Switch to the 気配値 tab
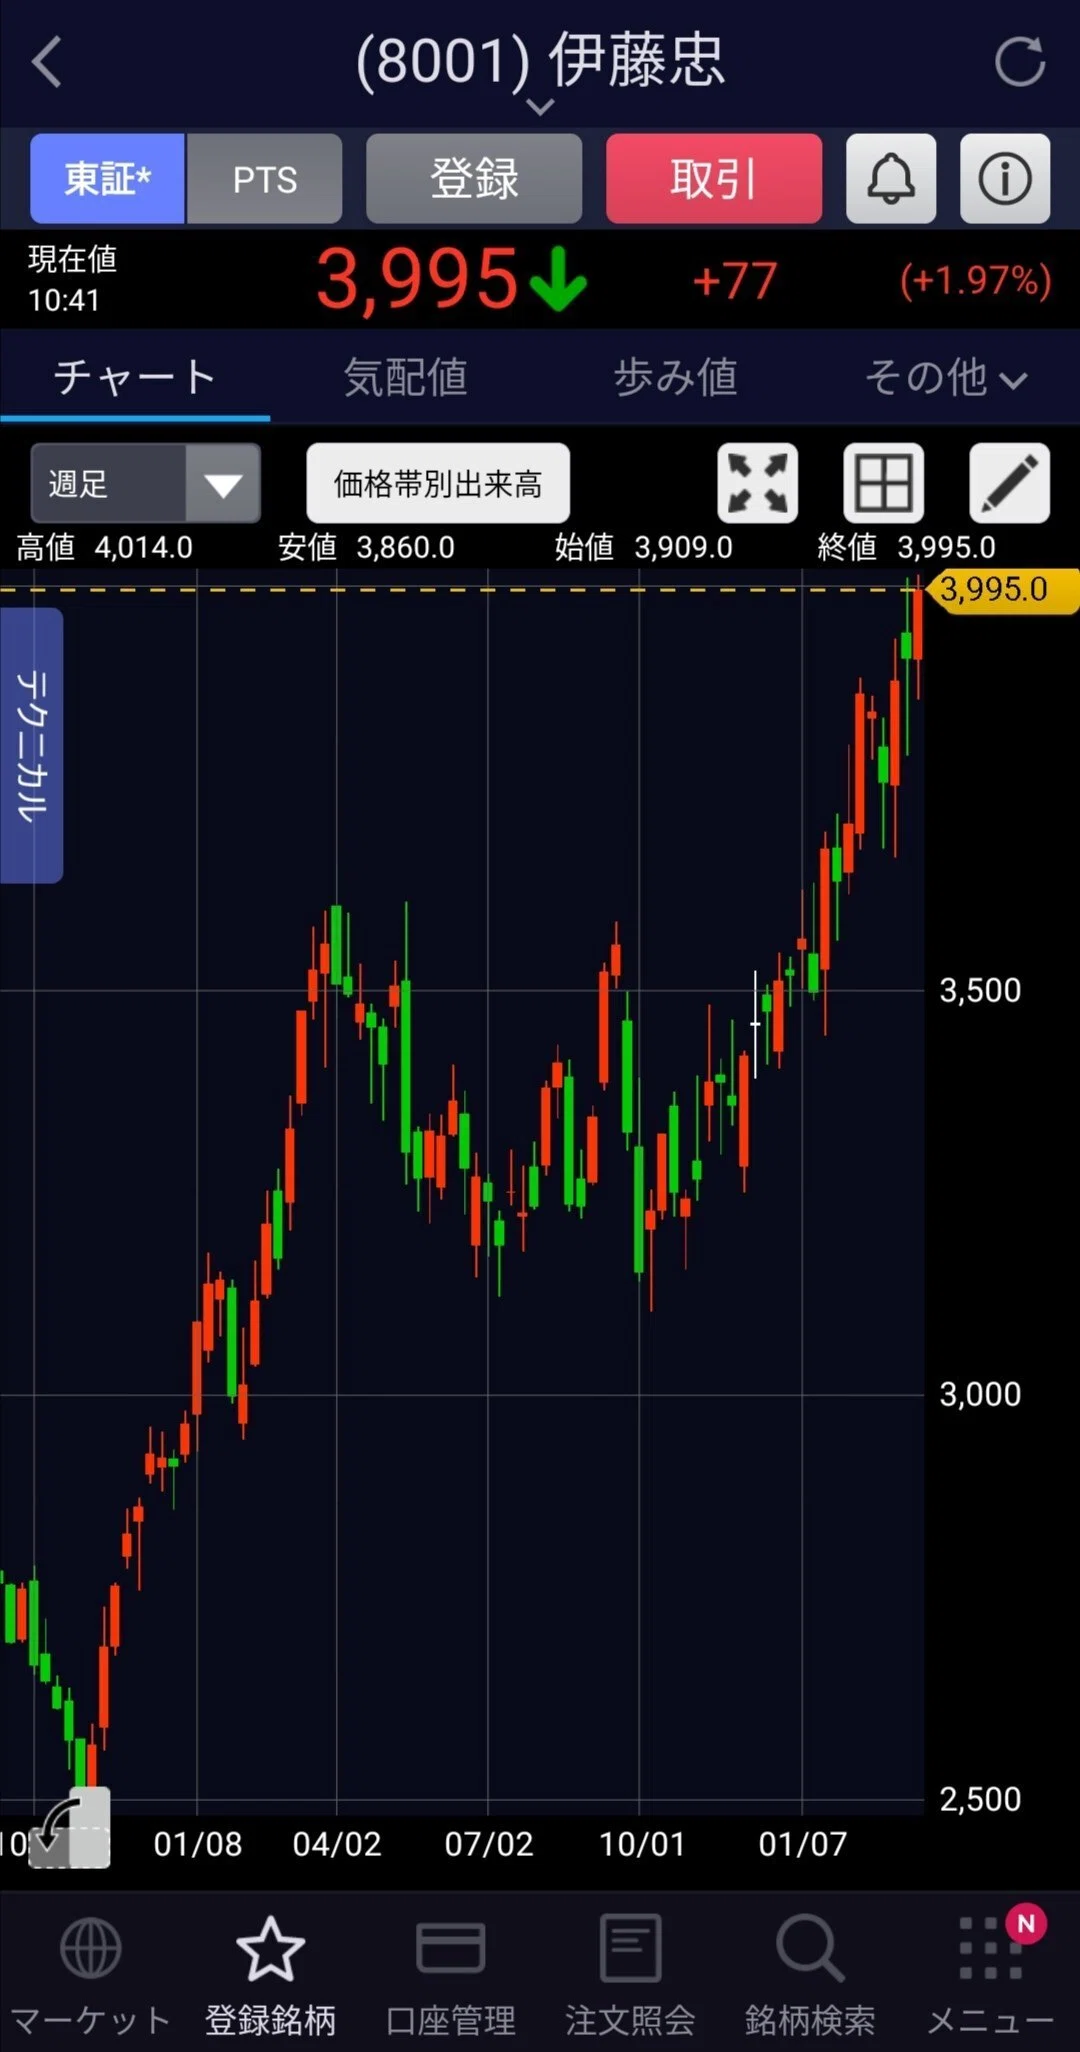 [405, 377]
